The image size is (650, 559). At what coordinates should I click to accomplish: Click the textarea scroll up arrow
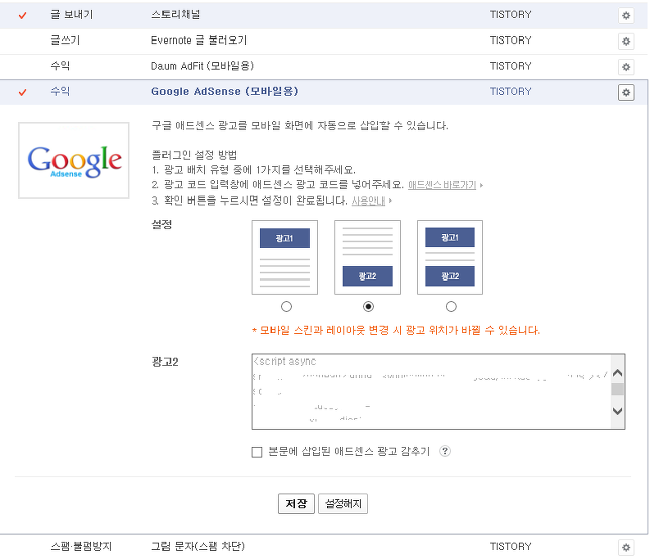tap(617, 373)
